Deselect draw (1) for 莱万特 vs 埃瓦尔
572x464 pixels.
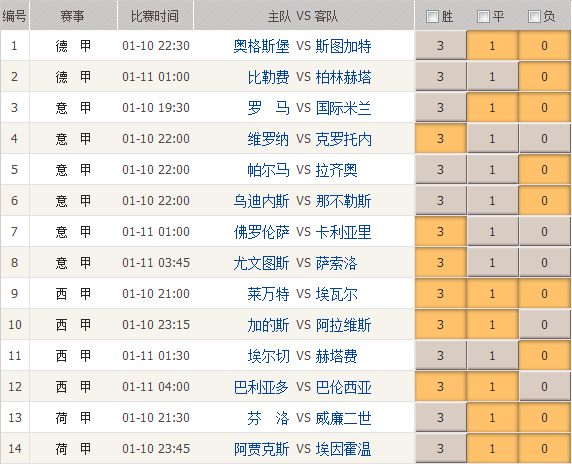click(492, 294)
